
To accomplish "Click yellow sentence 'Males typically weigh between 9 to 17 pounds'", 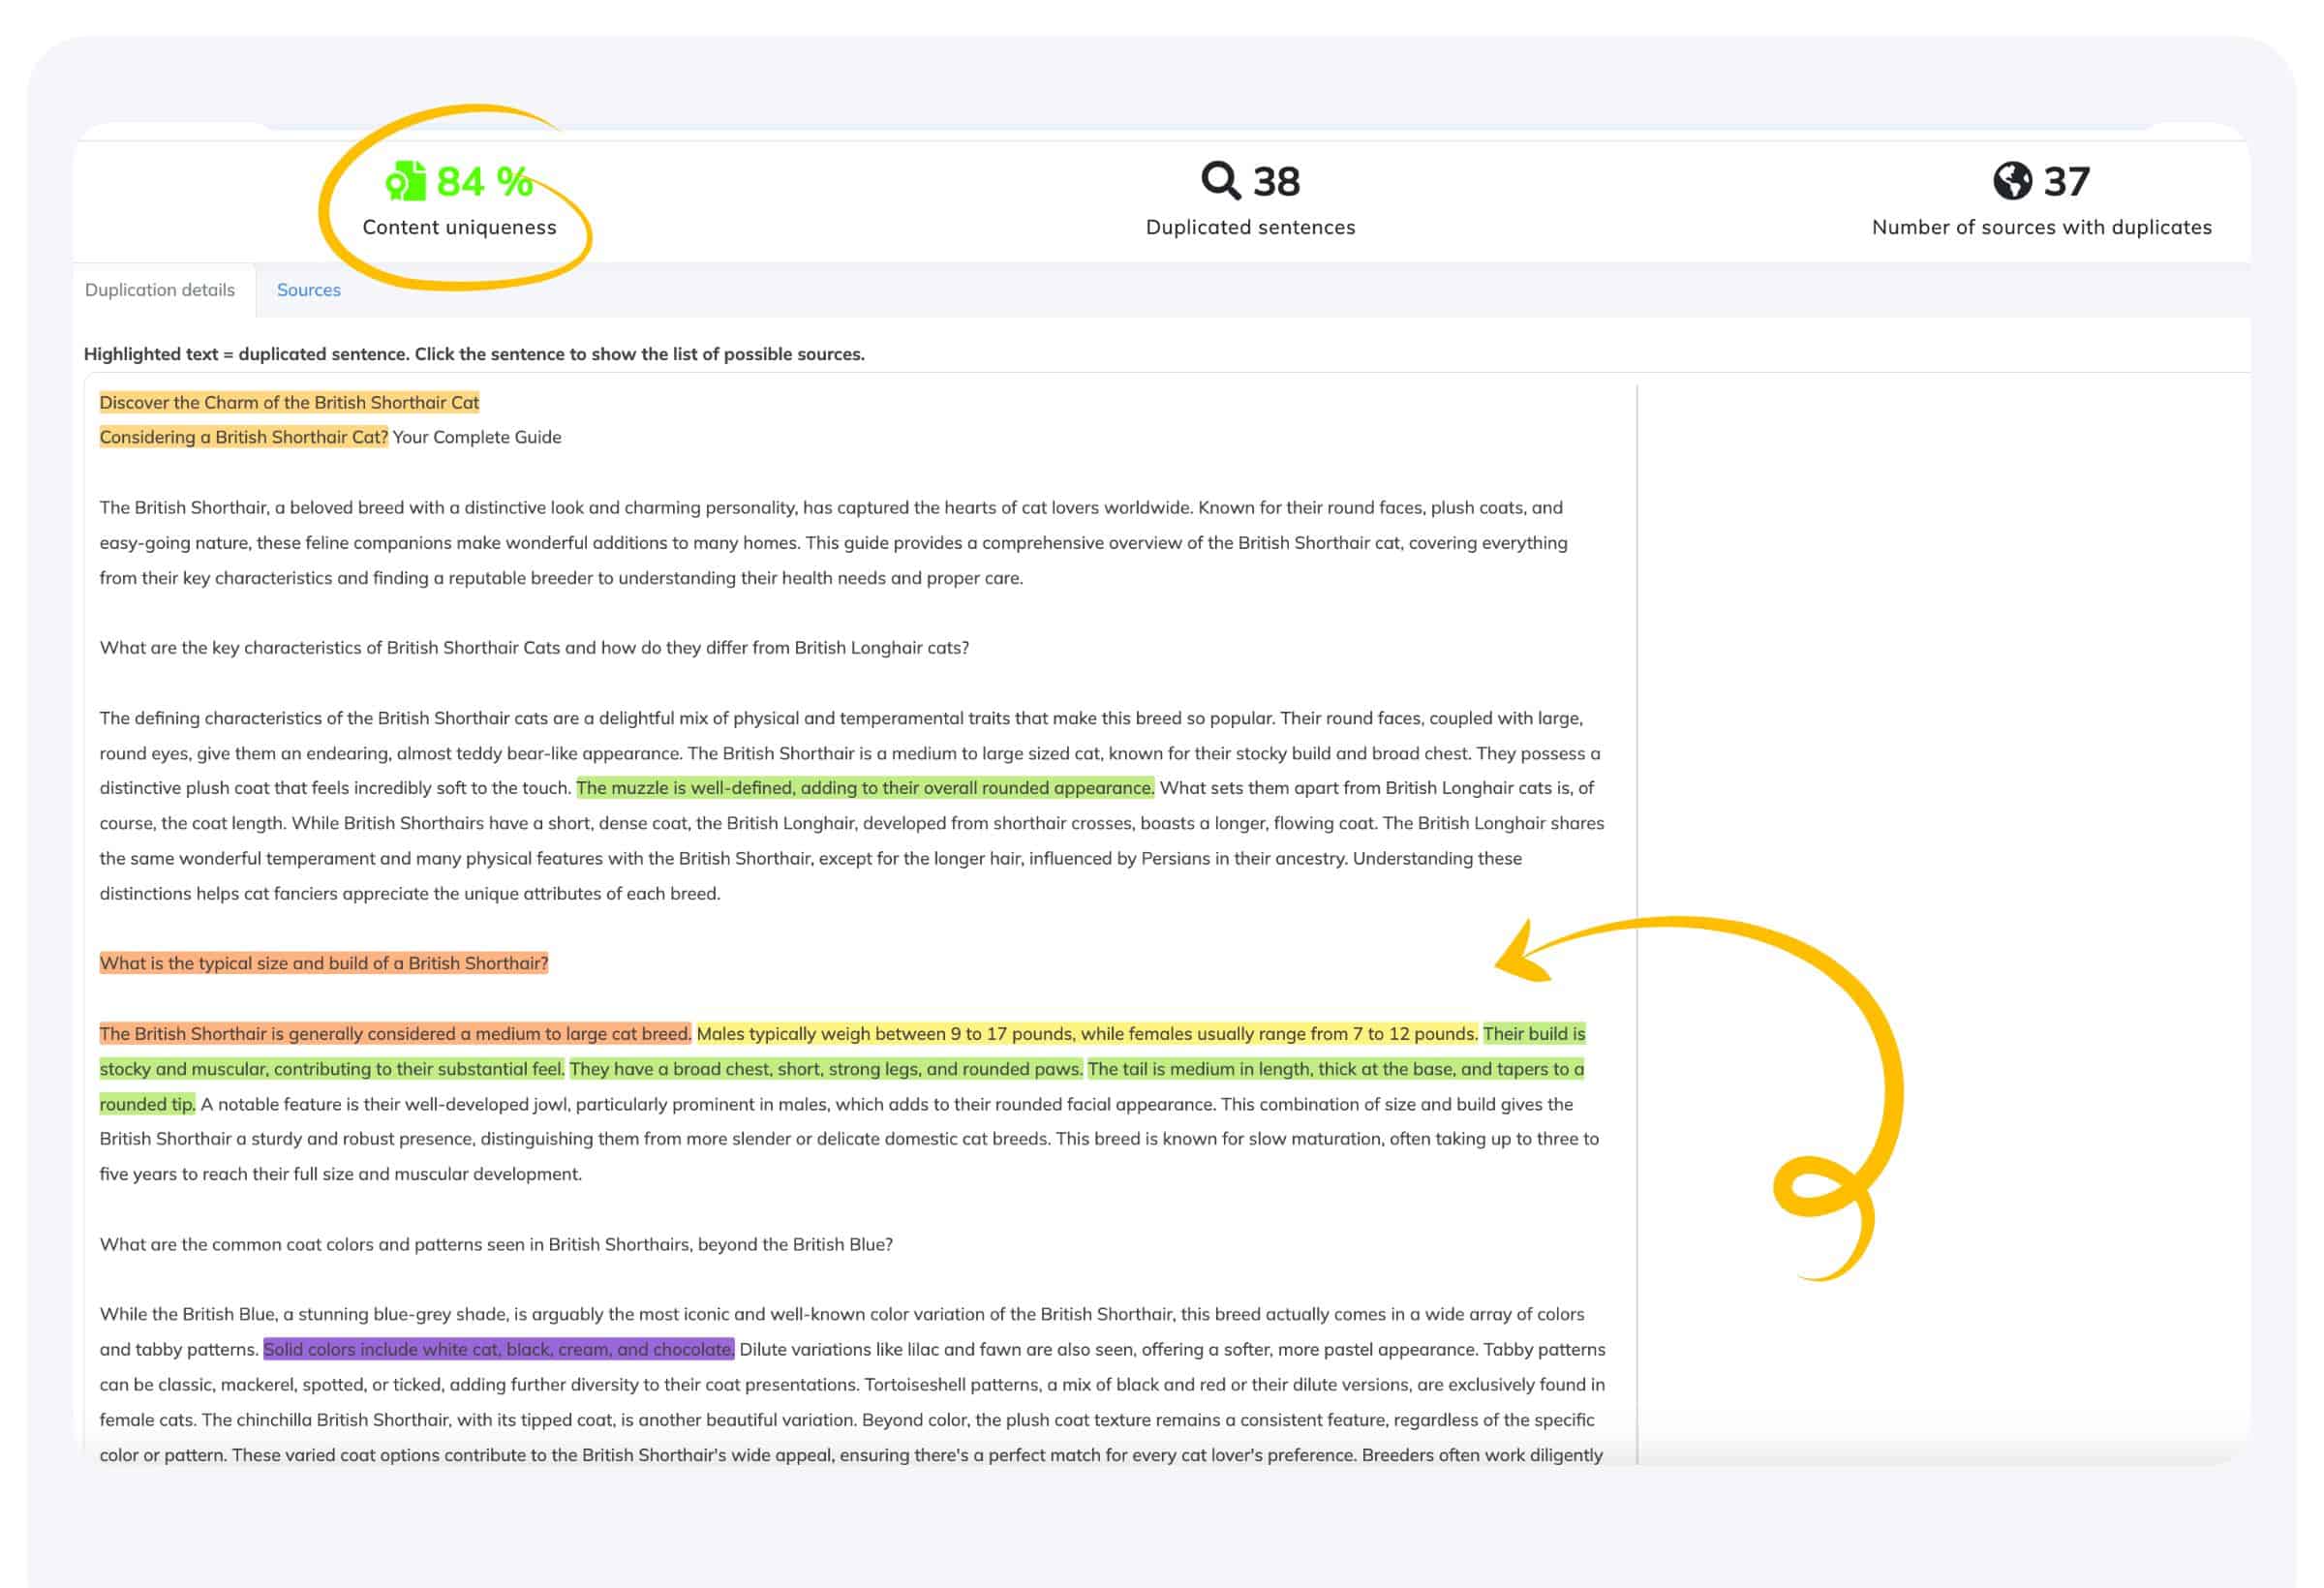I will 1086,1034.
